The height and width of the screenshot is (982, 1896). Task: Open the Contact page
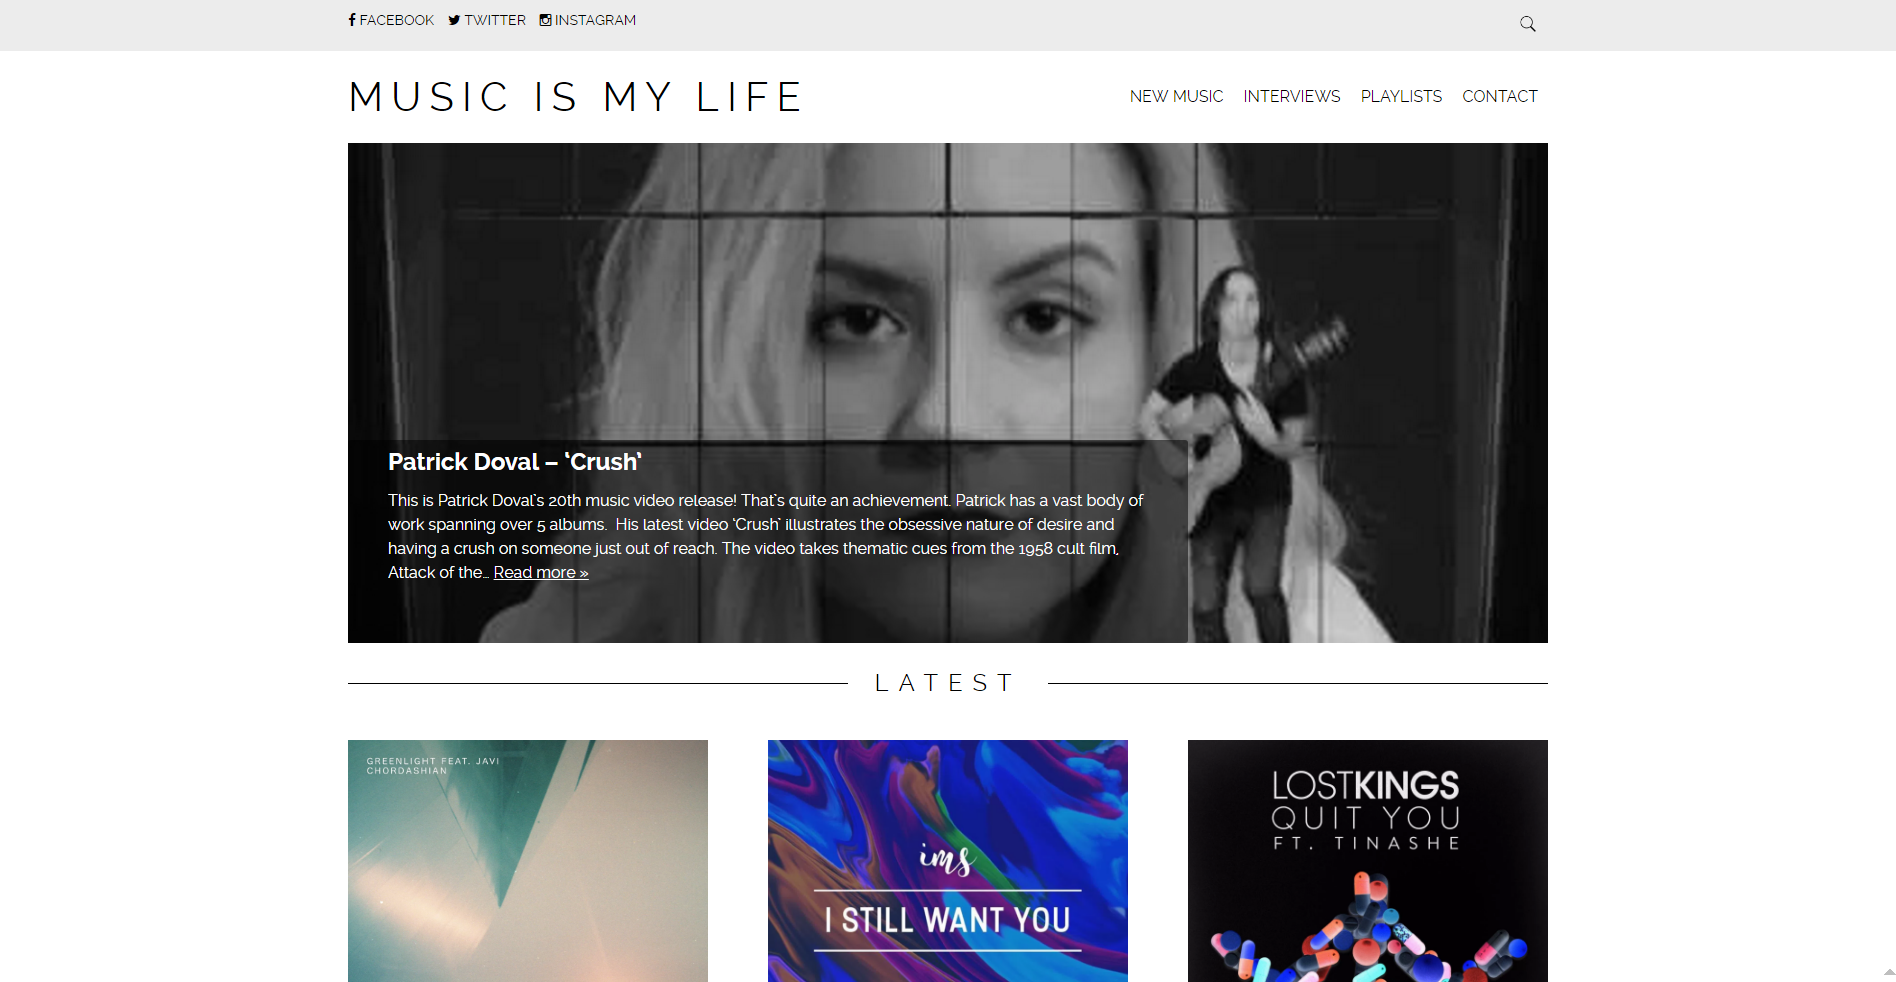click(x=1499, y=96)
